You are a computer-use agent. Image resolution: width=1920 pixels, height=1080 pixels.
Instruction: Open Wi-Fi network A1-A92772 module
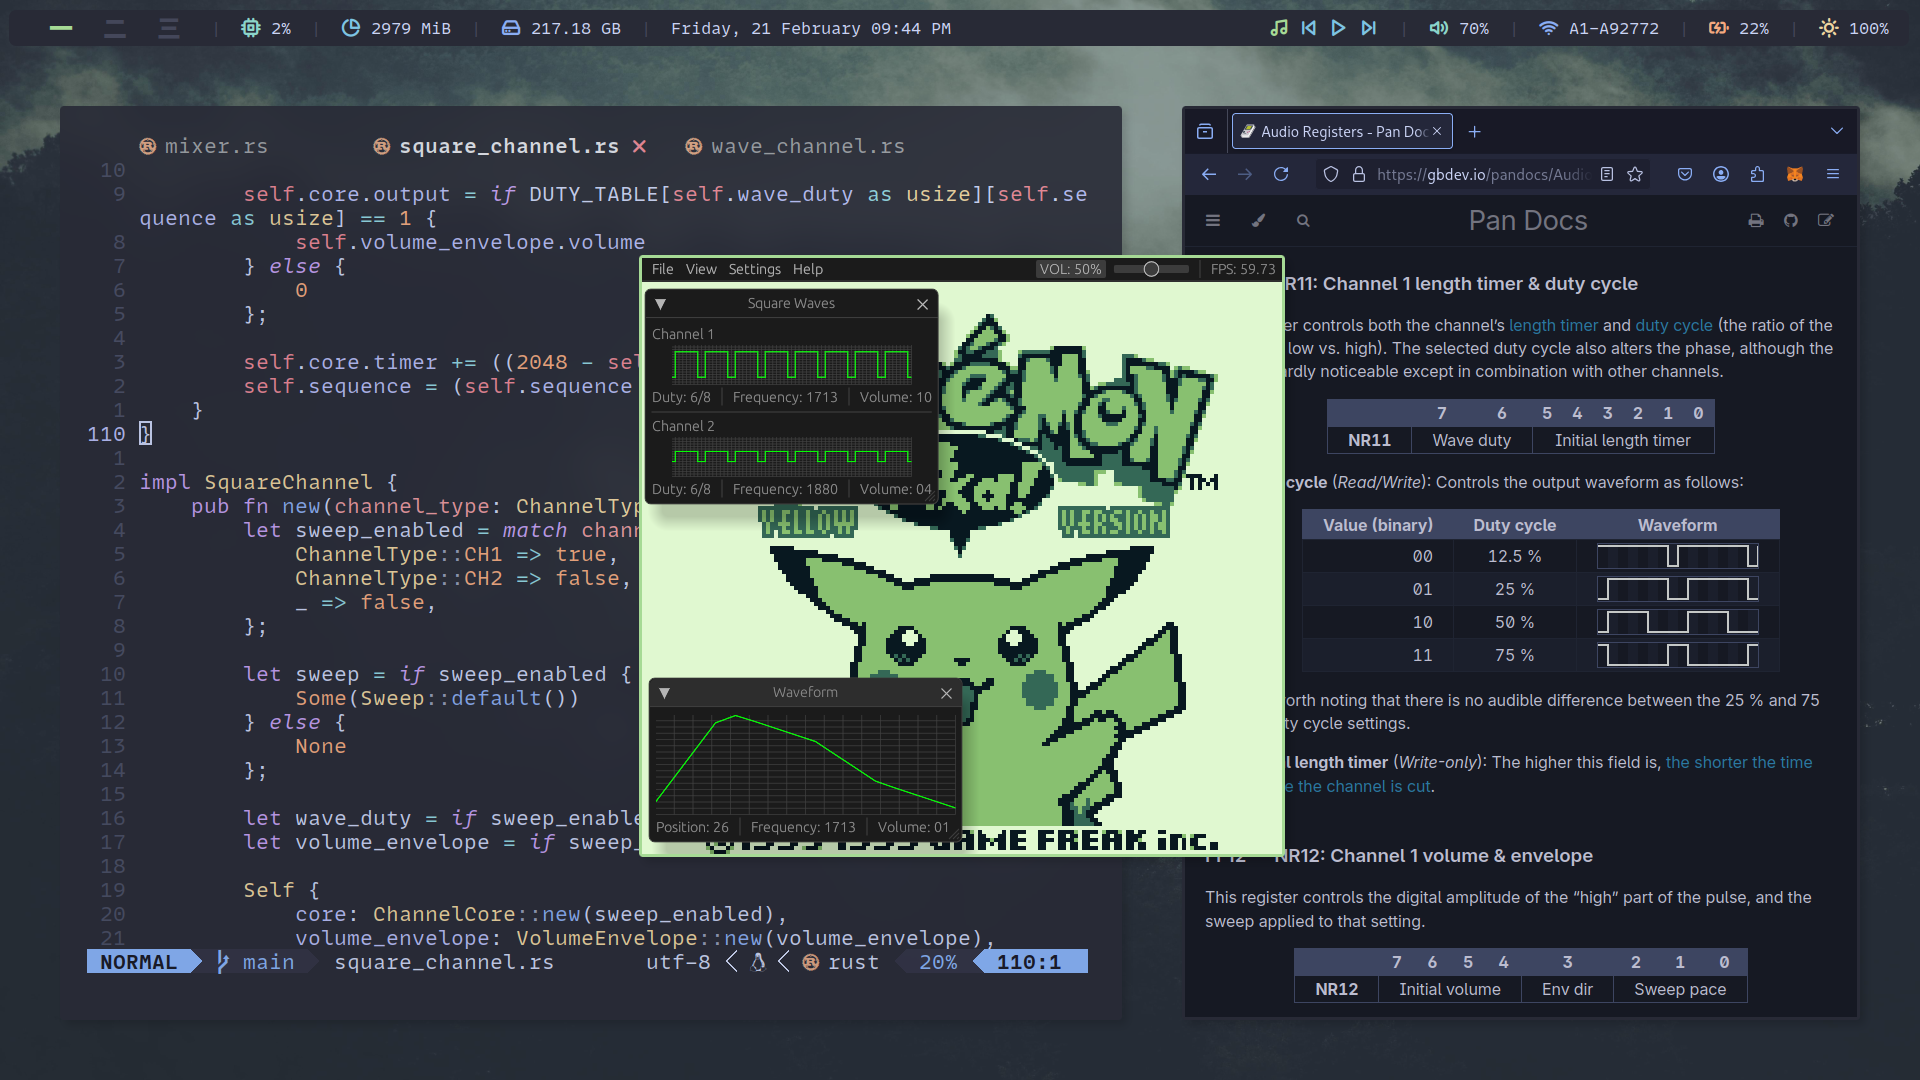point(1599,28)
